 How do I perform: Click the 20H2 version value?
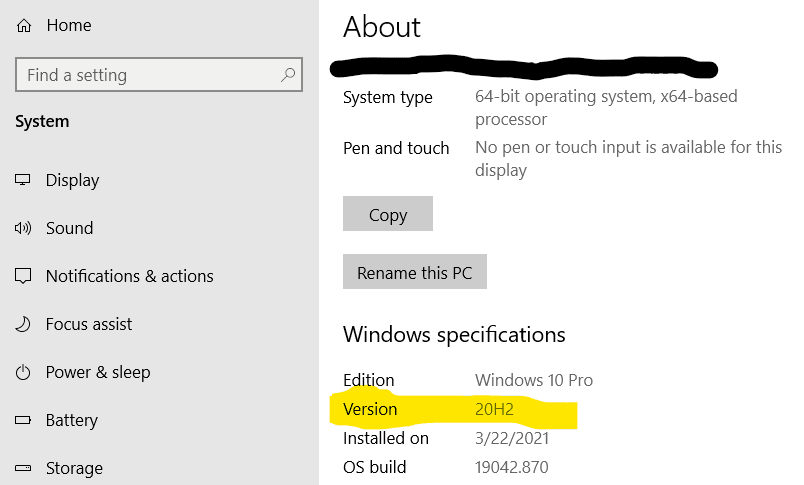coord(494,409)
